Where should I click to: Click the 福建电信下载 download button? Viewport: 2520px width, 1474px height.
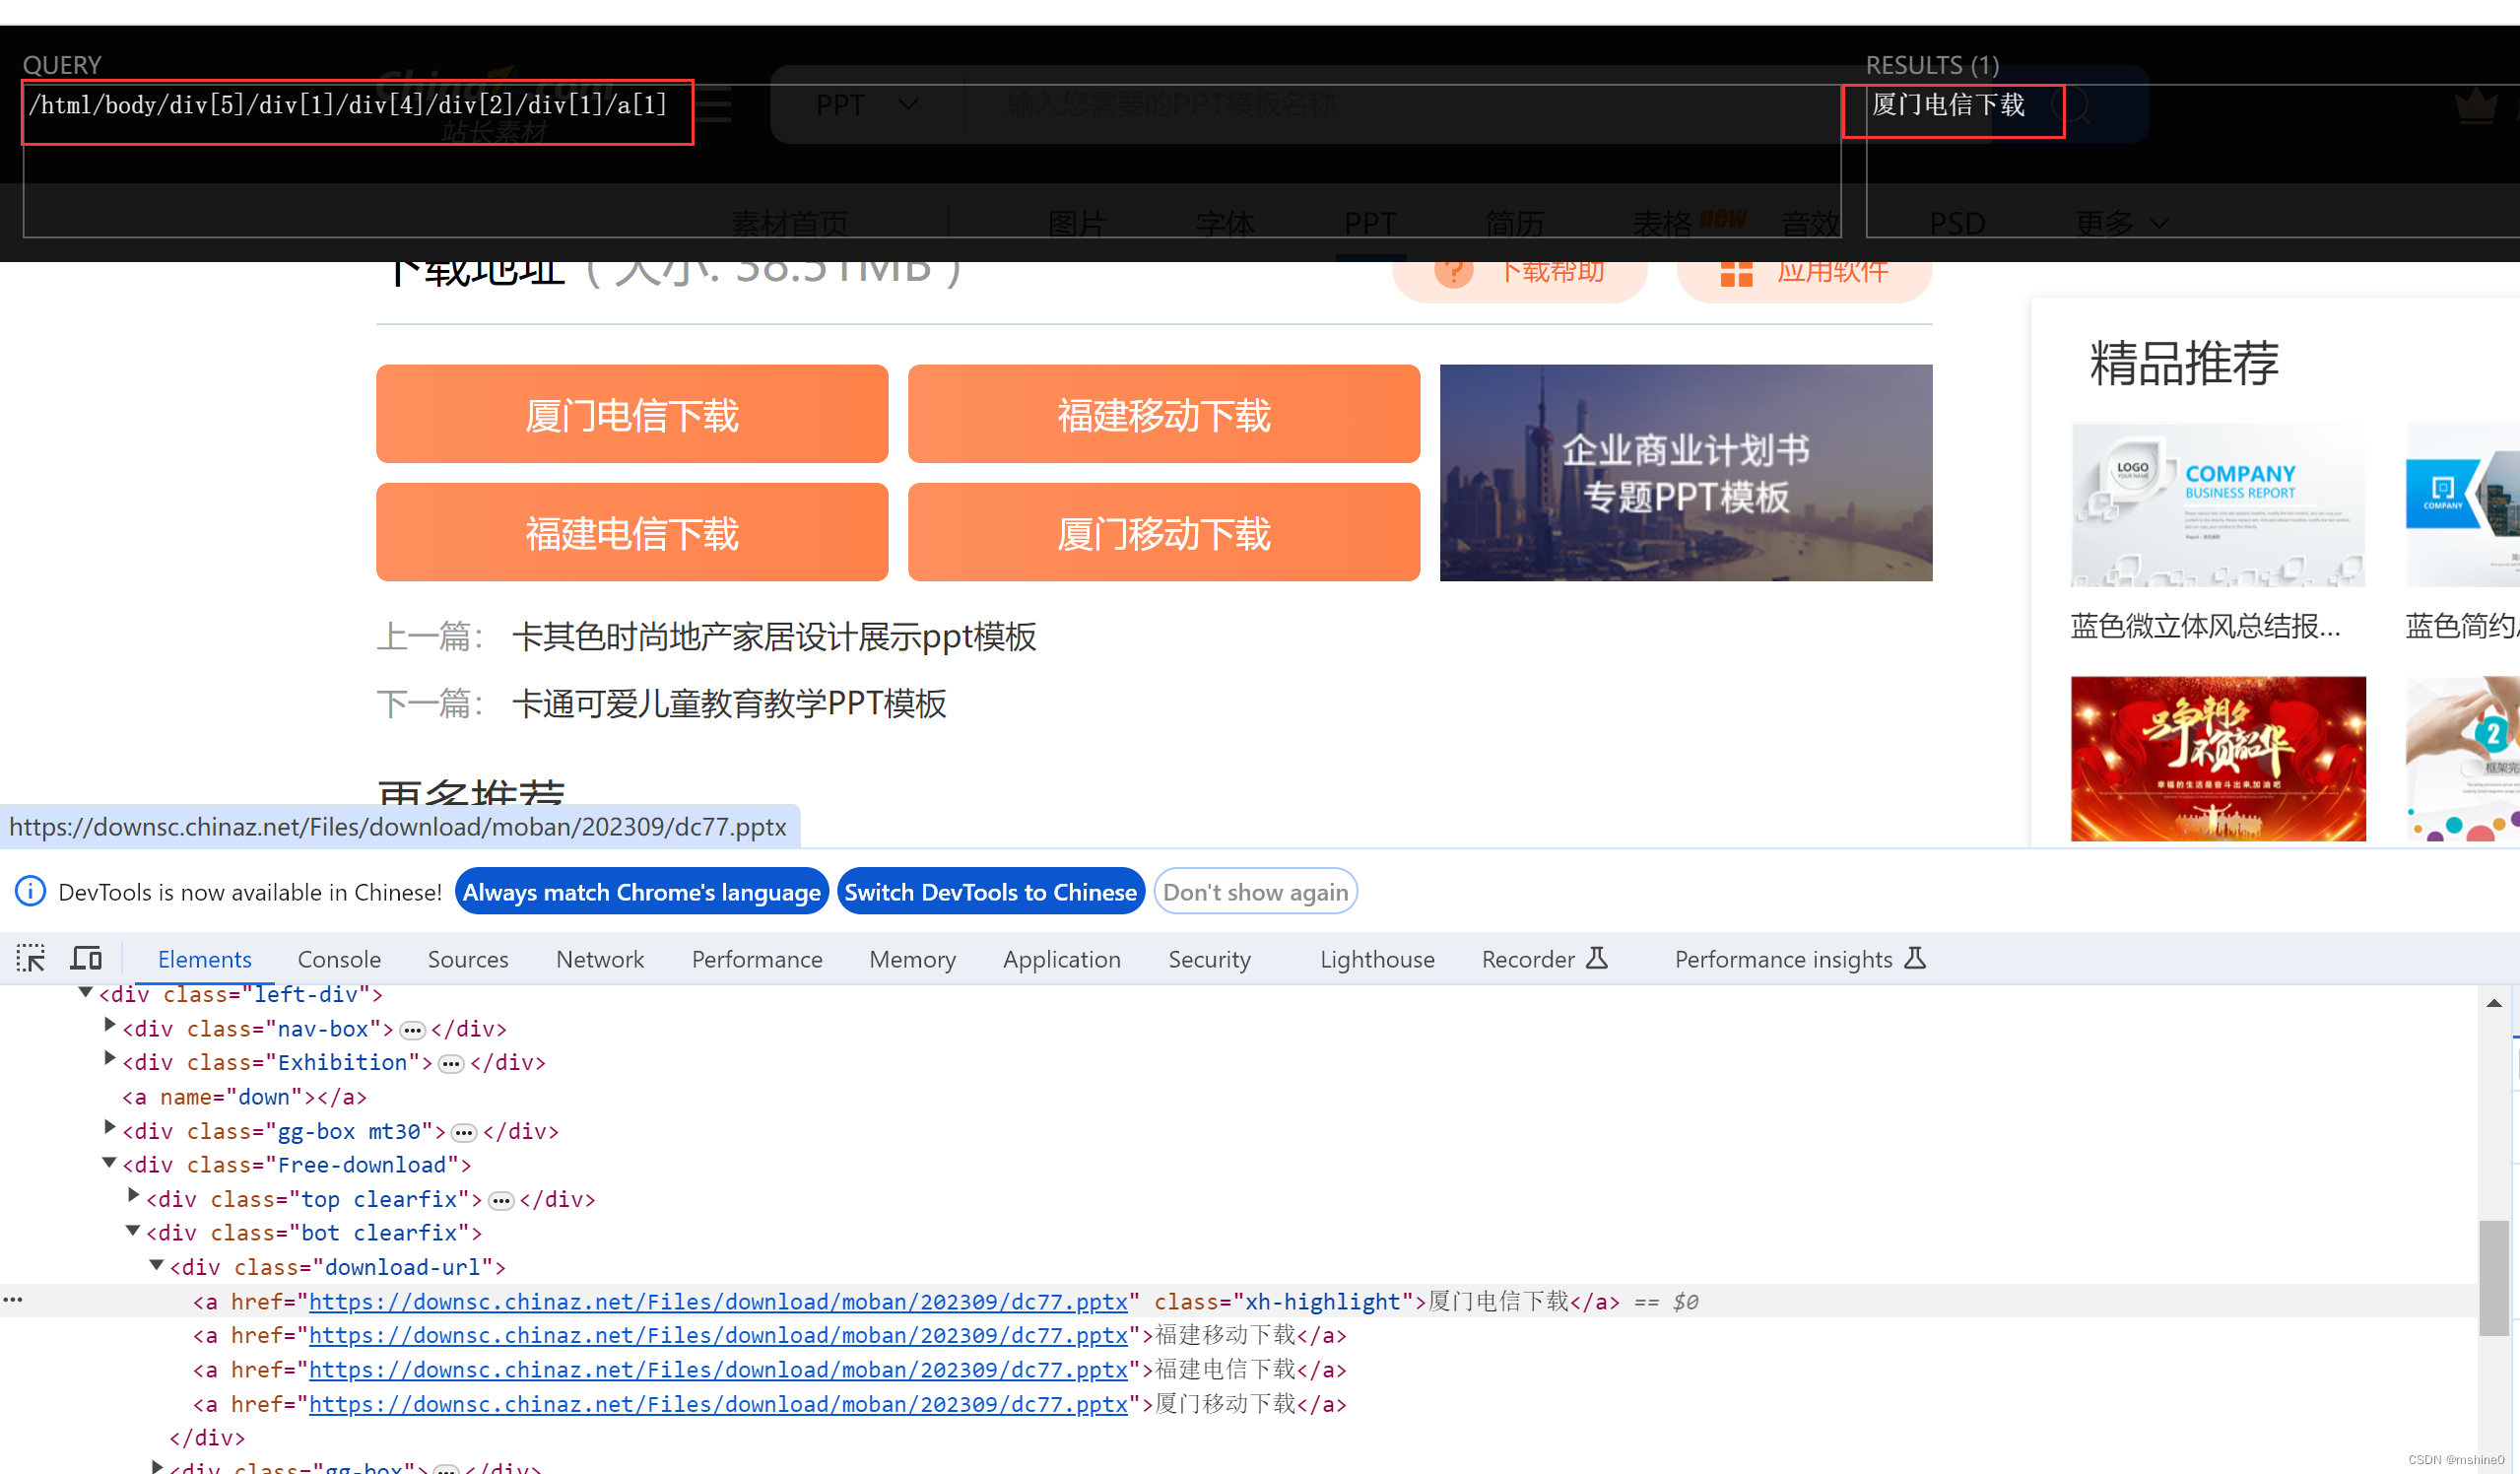pyautogui.click(x=632, y=532)
